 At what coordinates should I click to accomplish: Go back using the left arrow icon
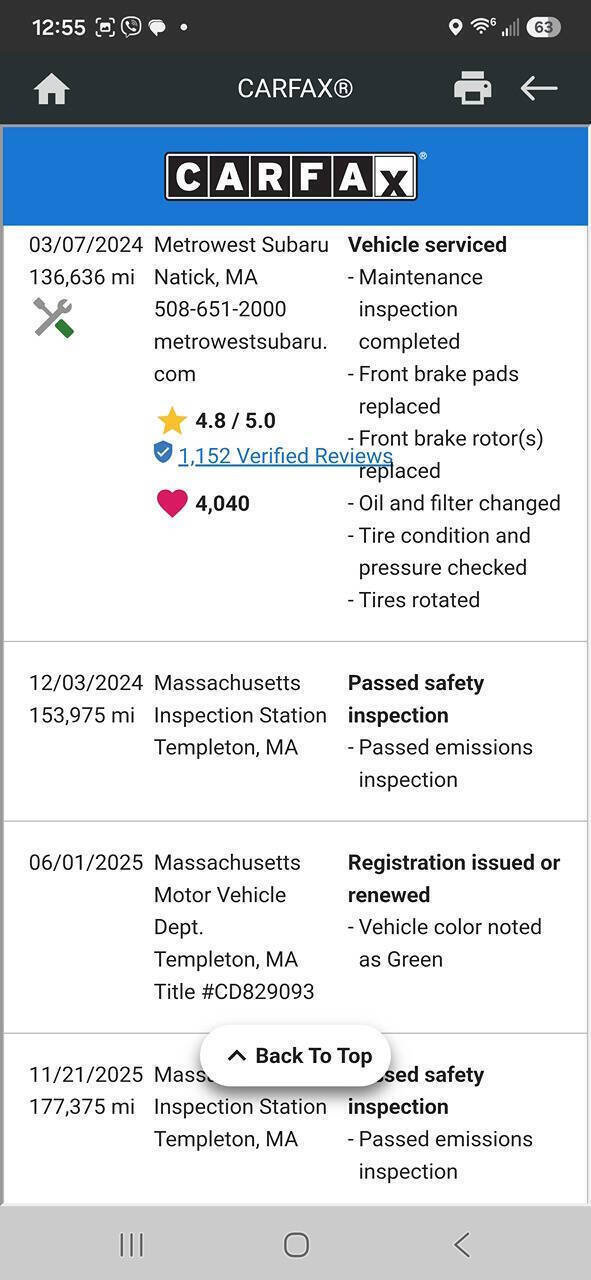tap(538, 88)
